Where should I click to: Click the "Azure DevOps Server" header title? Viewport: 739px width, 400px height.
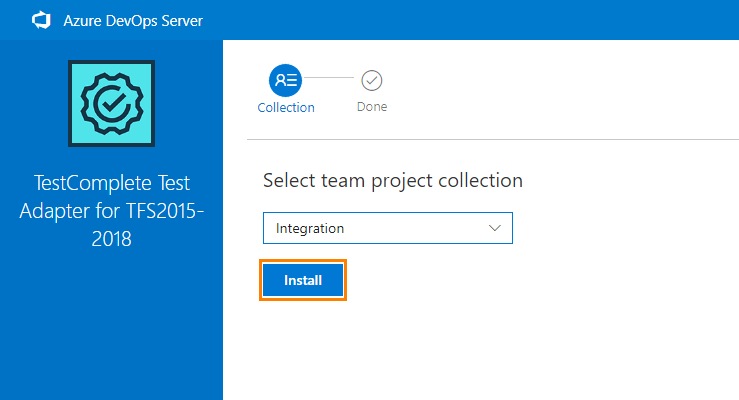pos(136,20)
